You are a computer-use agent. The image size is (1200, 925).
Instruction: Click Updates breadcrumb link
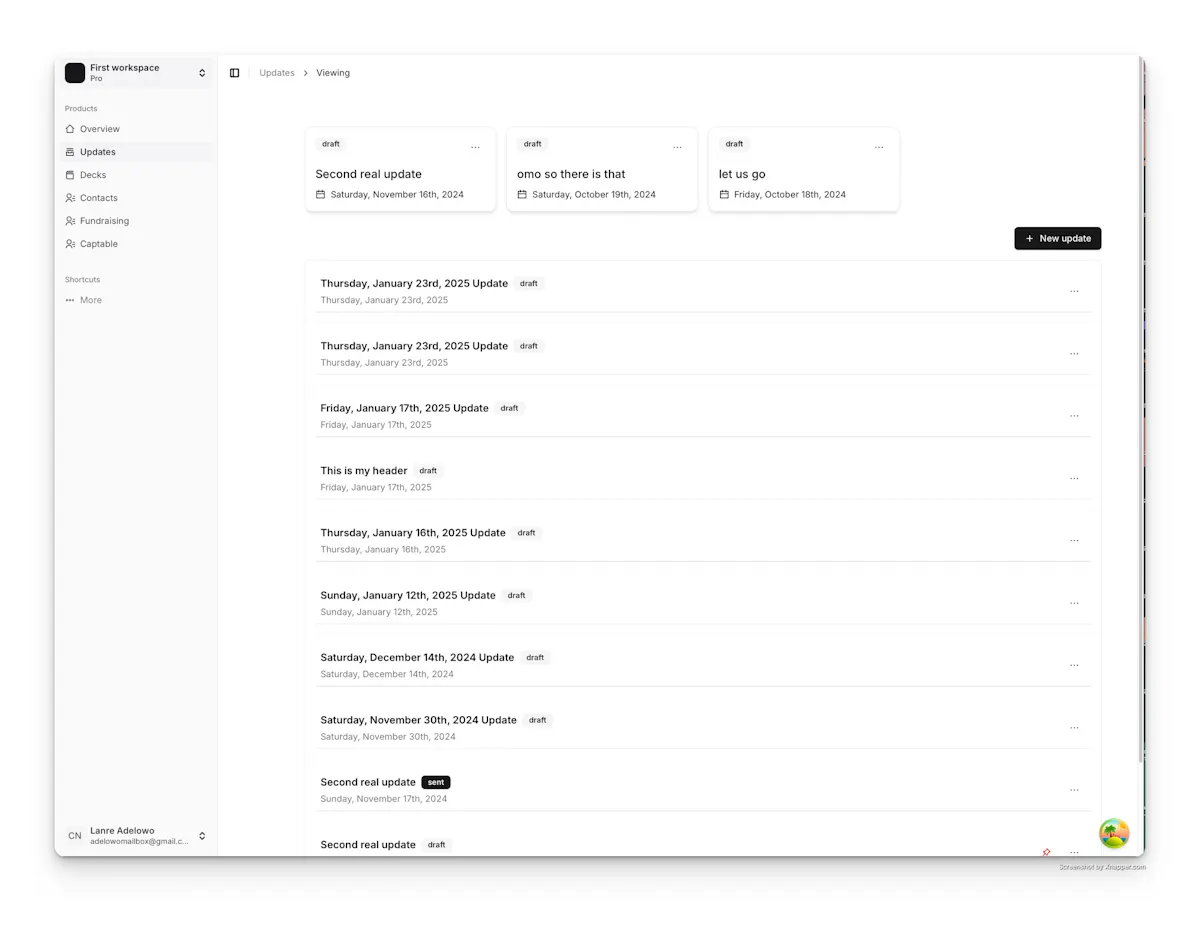277,73
